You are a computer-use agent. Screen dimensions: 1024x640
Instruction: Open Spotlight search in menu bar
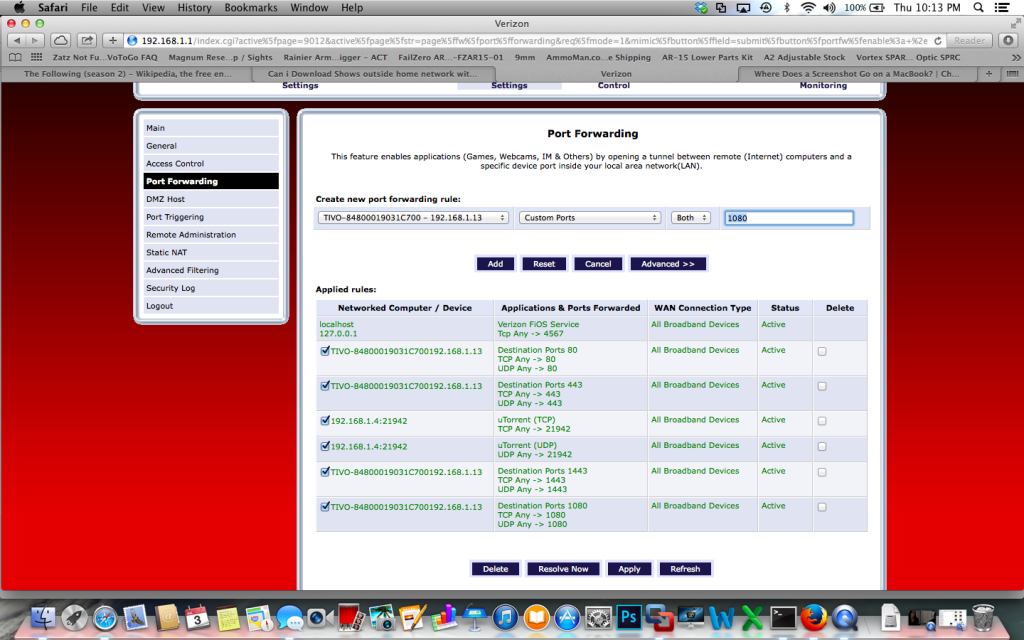(x=978, y=8)
